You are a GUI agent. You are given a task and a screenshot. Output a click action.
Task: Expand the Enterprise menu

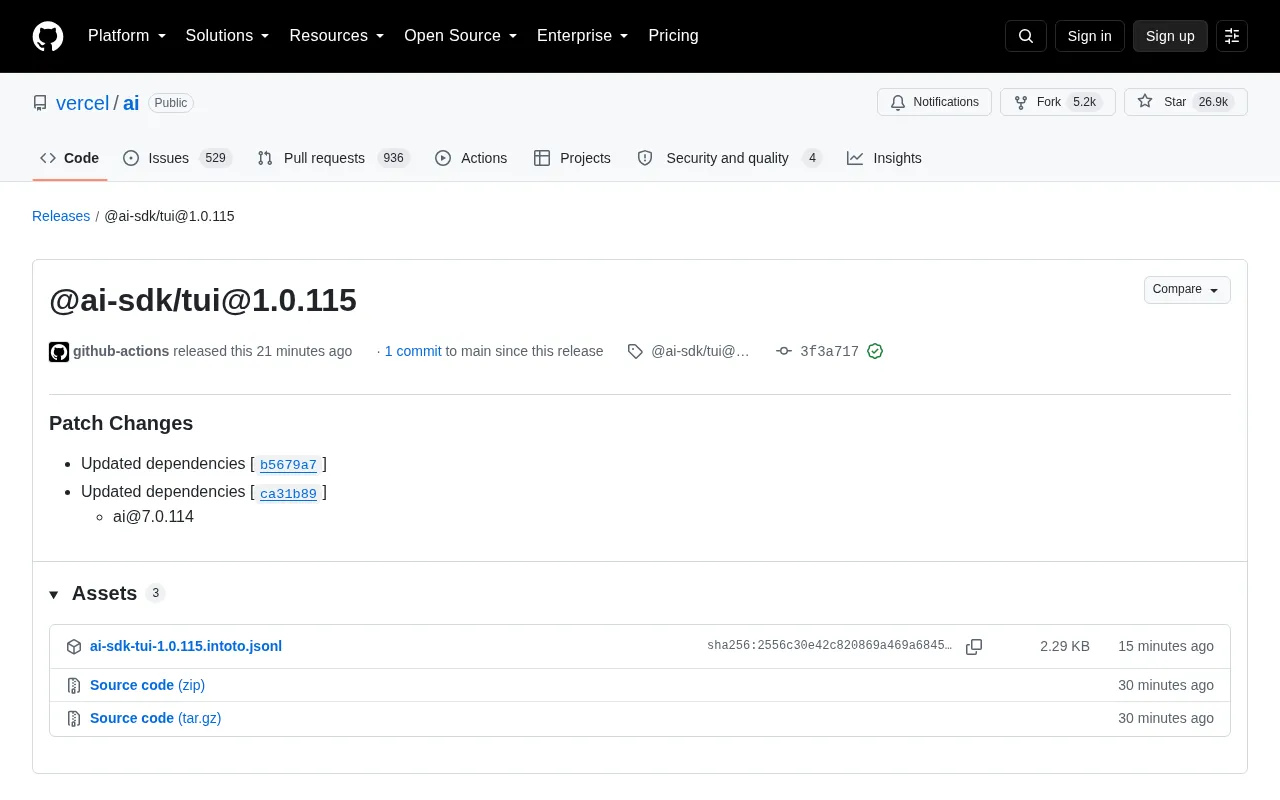point(583,36)
